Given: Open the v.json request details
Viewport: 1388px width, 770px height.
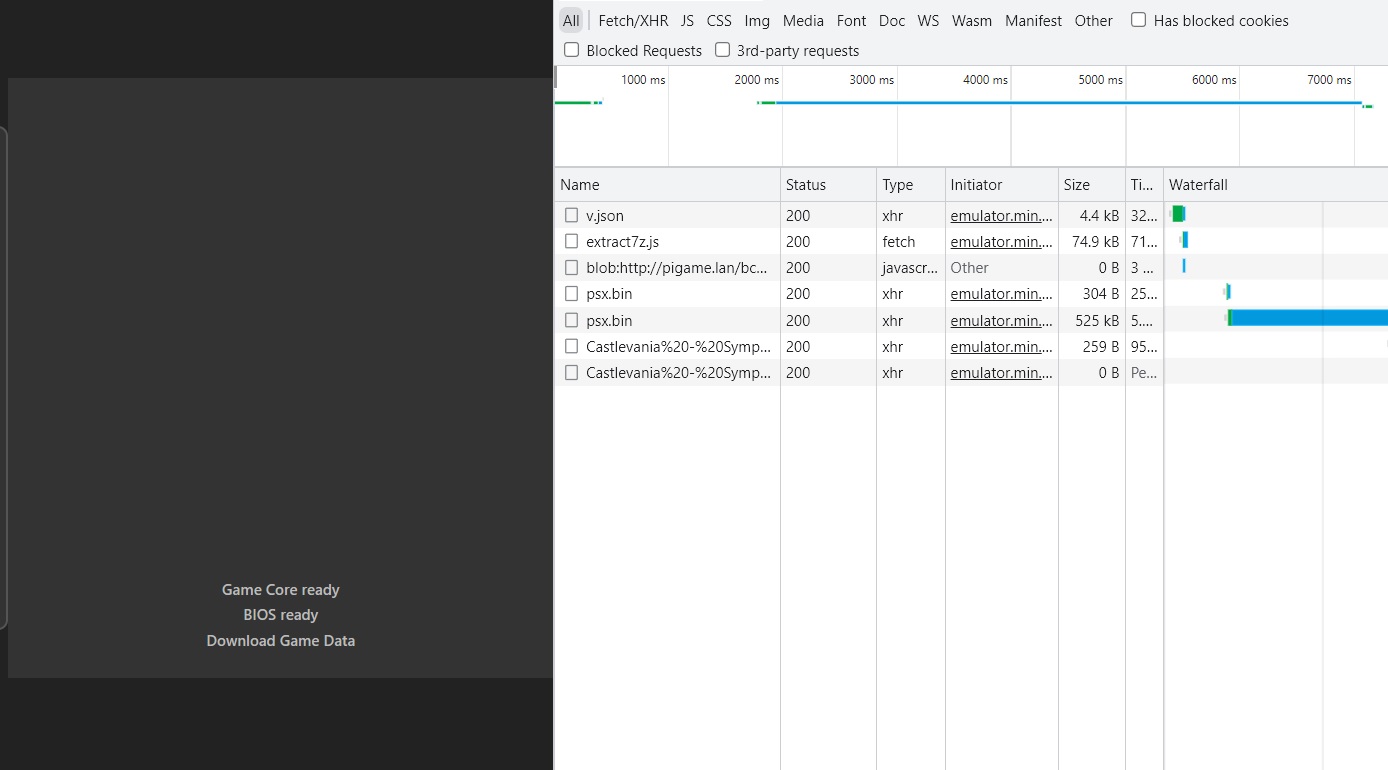Looking at the screenshot, I should 605,215.
